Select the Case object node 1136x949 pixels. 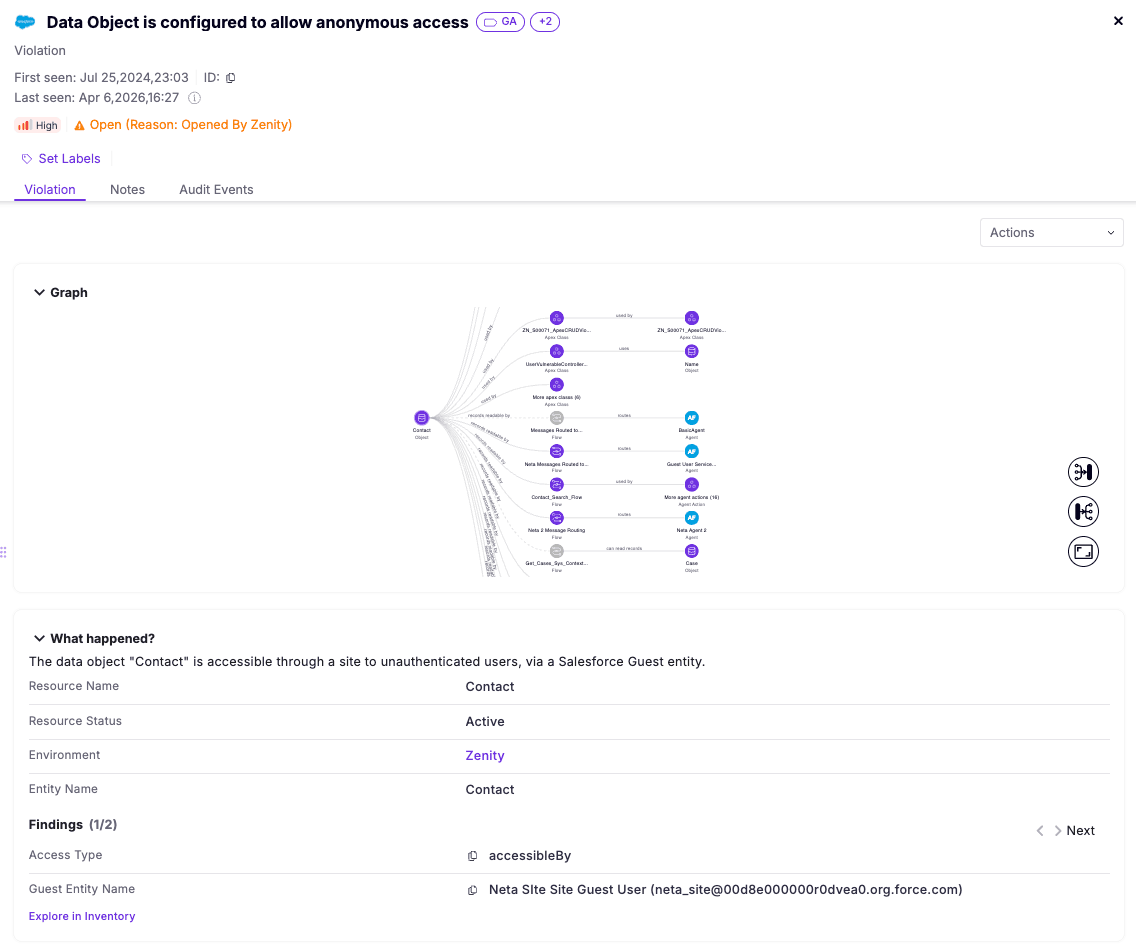coord(692,551)
